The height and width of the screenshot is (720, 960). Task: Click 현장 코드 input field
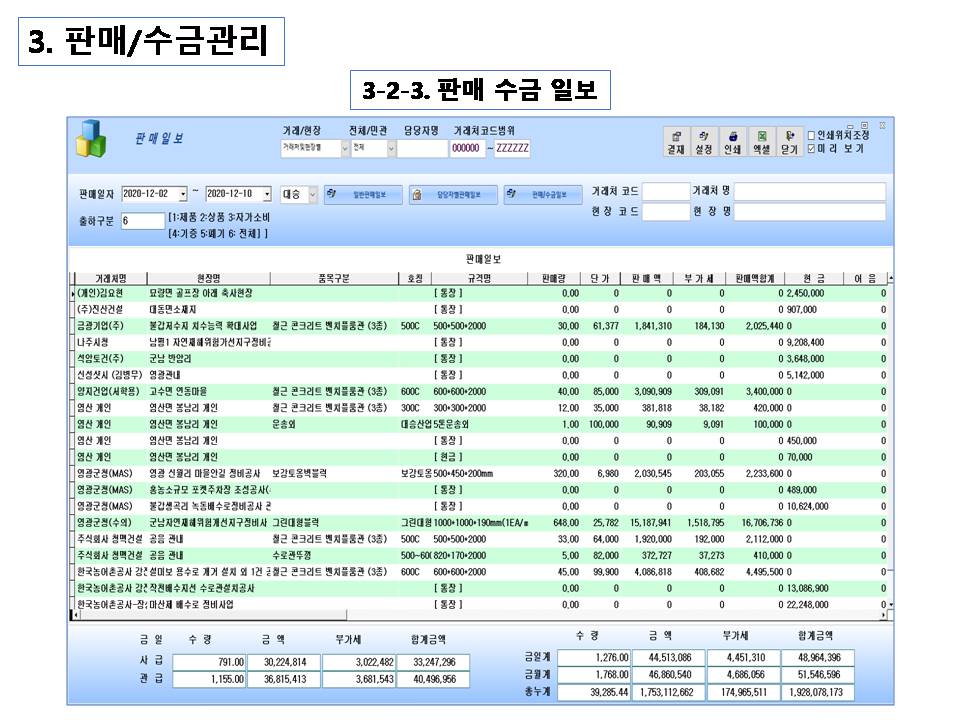tap(666, 212)
